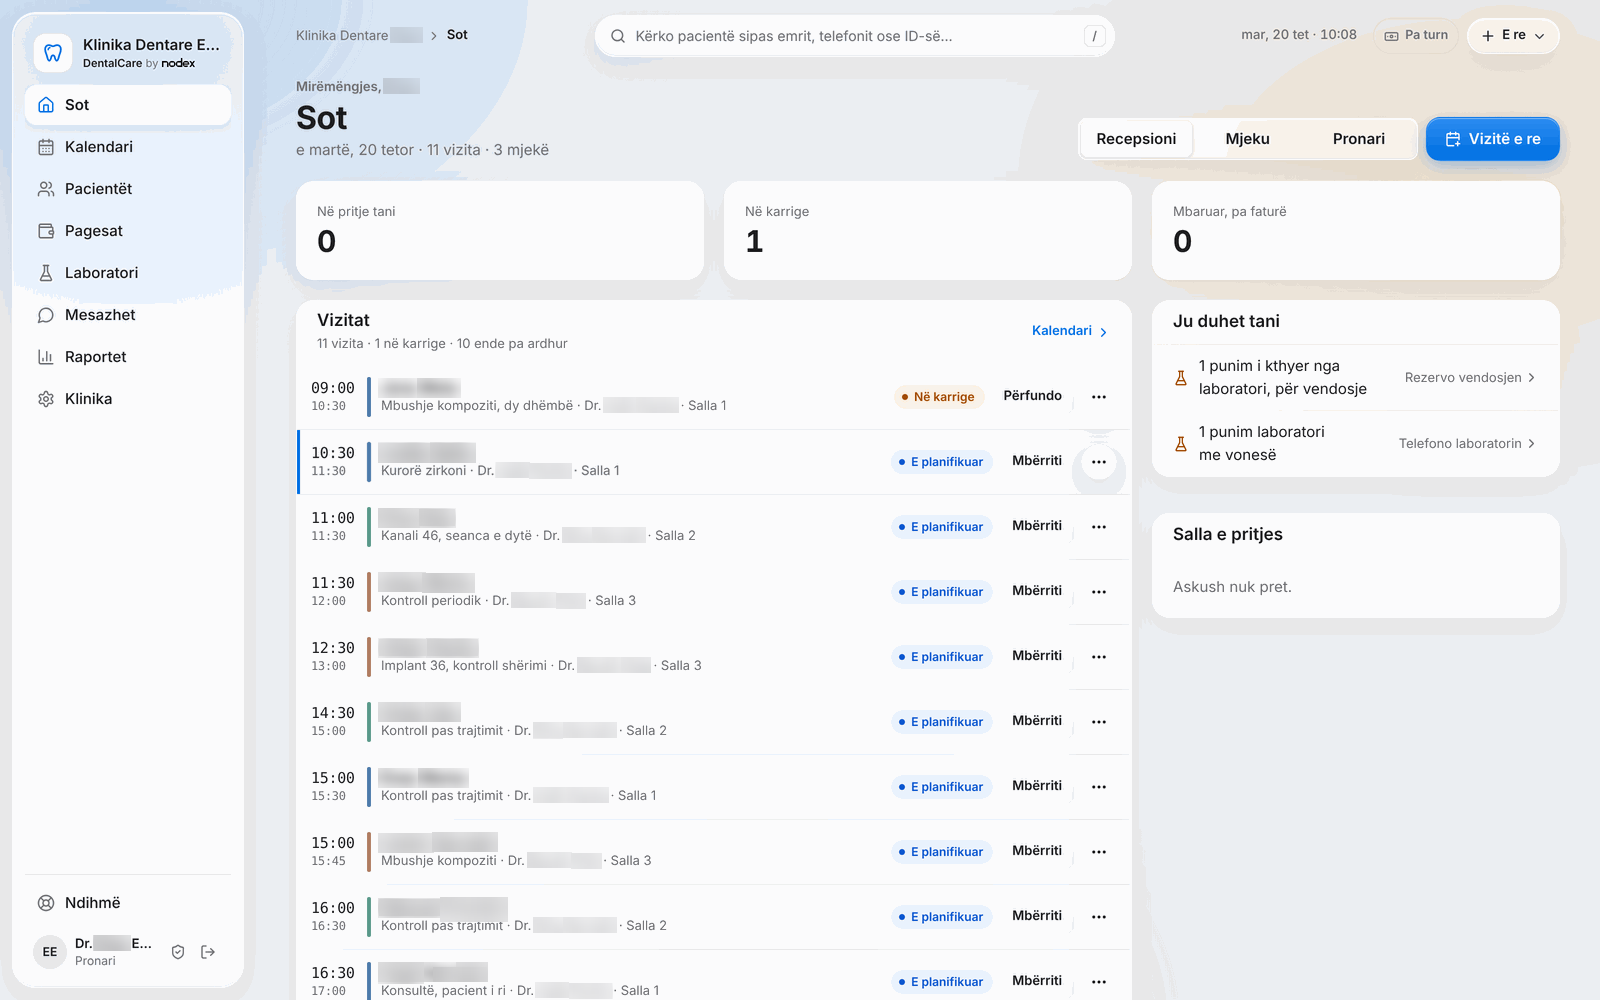The image size is (1600, 1000).
Task: Expand the E re dropdown
Action: pos(1513,35)
